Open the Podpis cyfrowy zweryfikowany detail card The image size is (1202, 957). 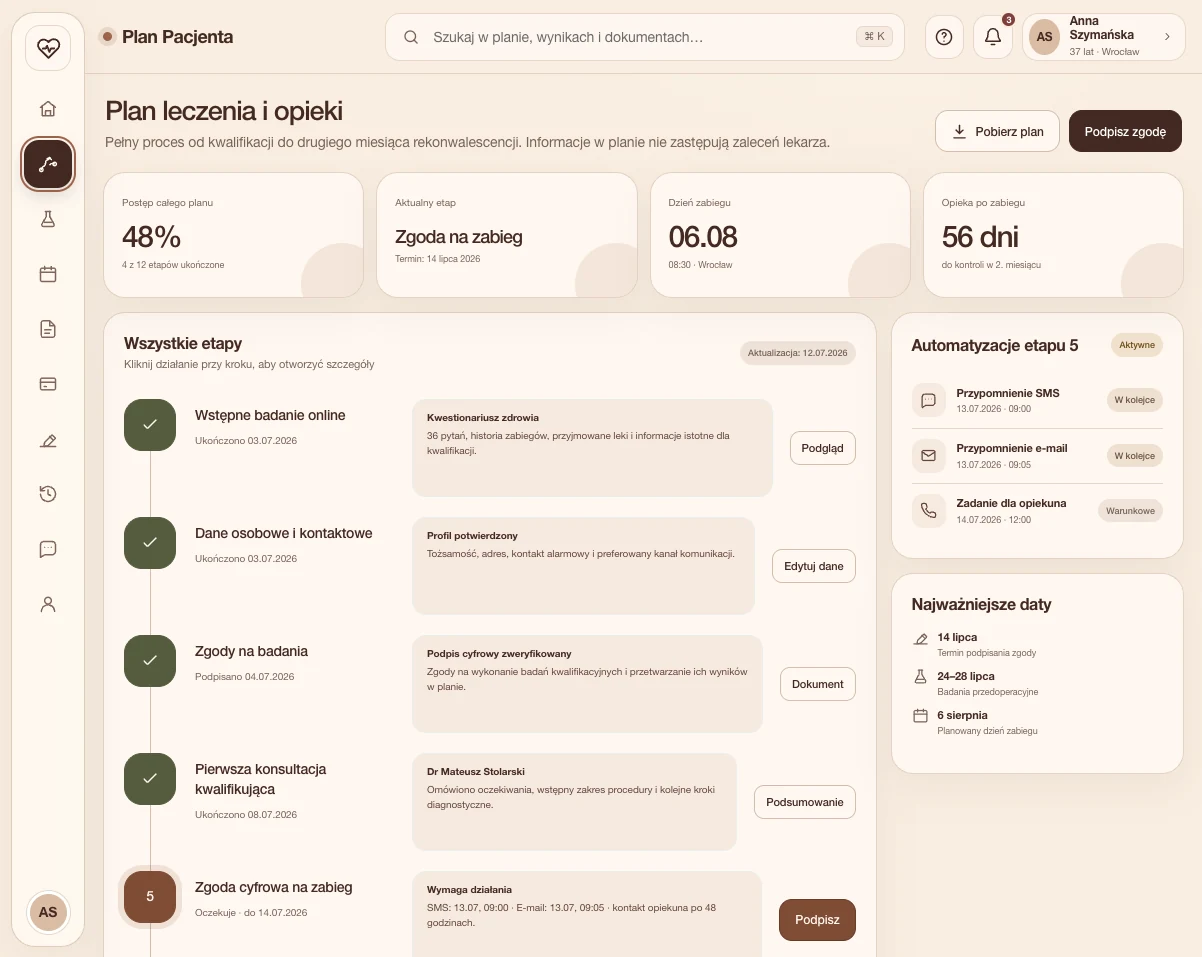coord(587,684)
